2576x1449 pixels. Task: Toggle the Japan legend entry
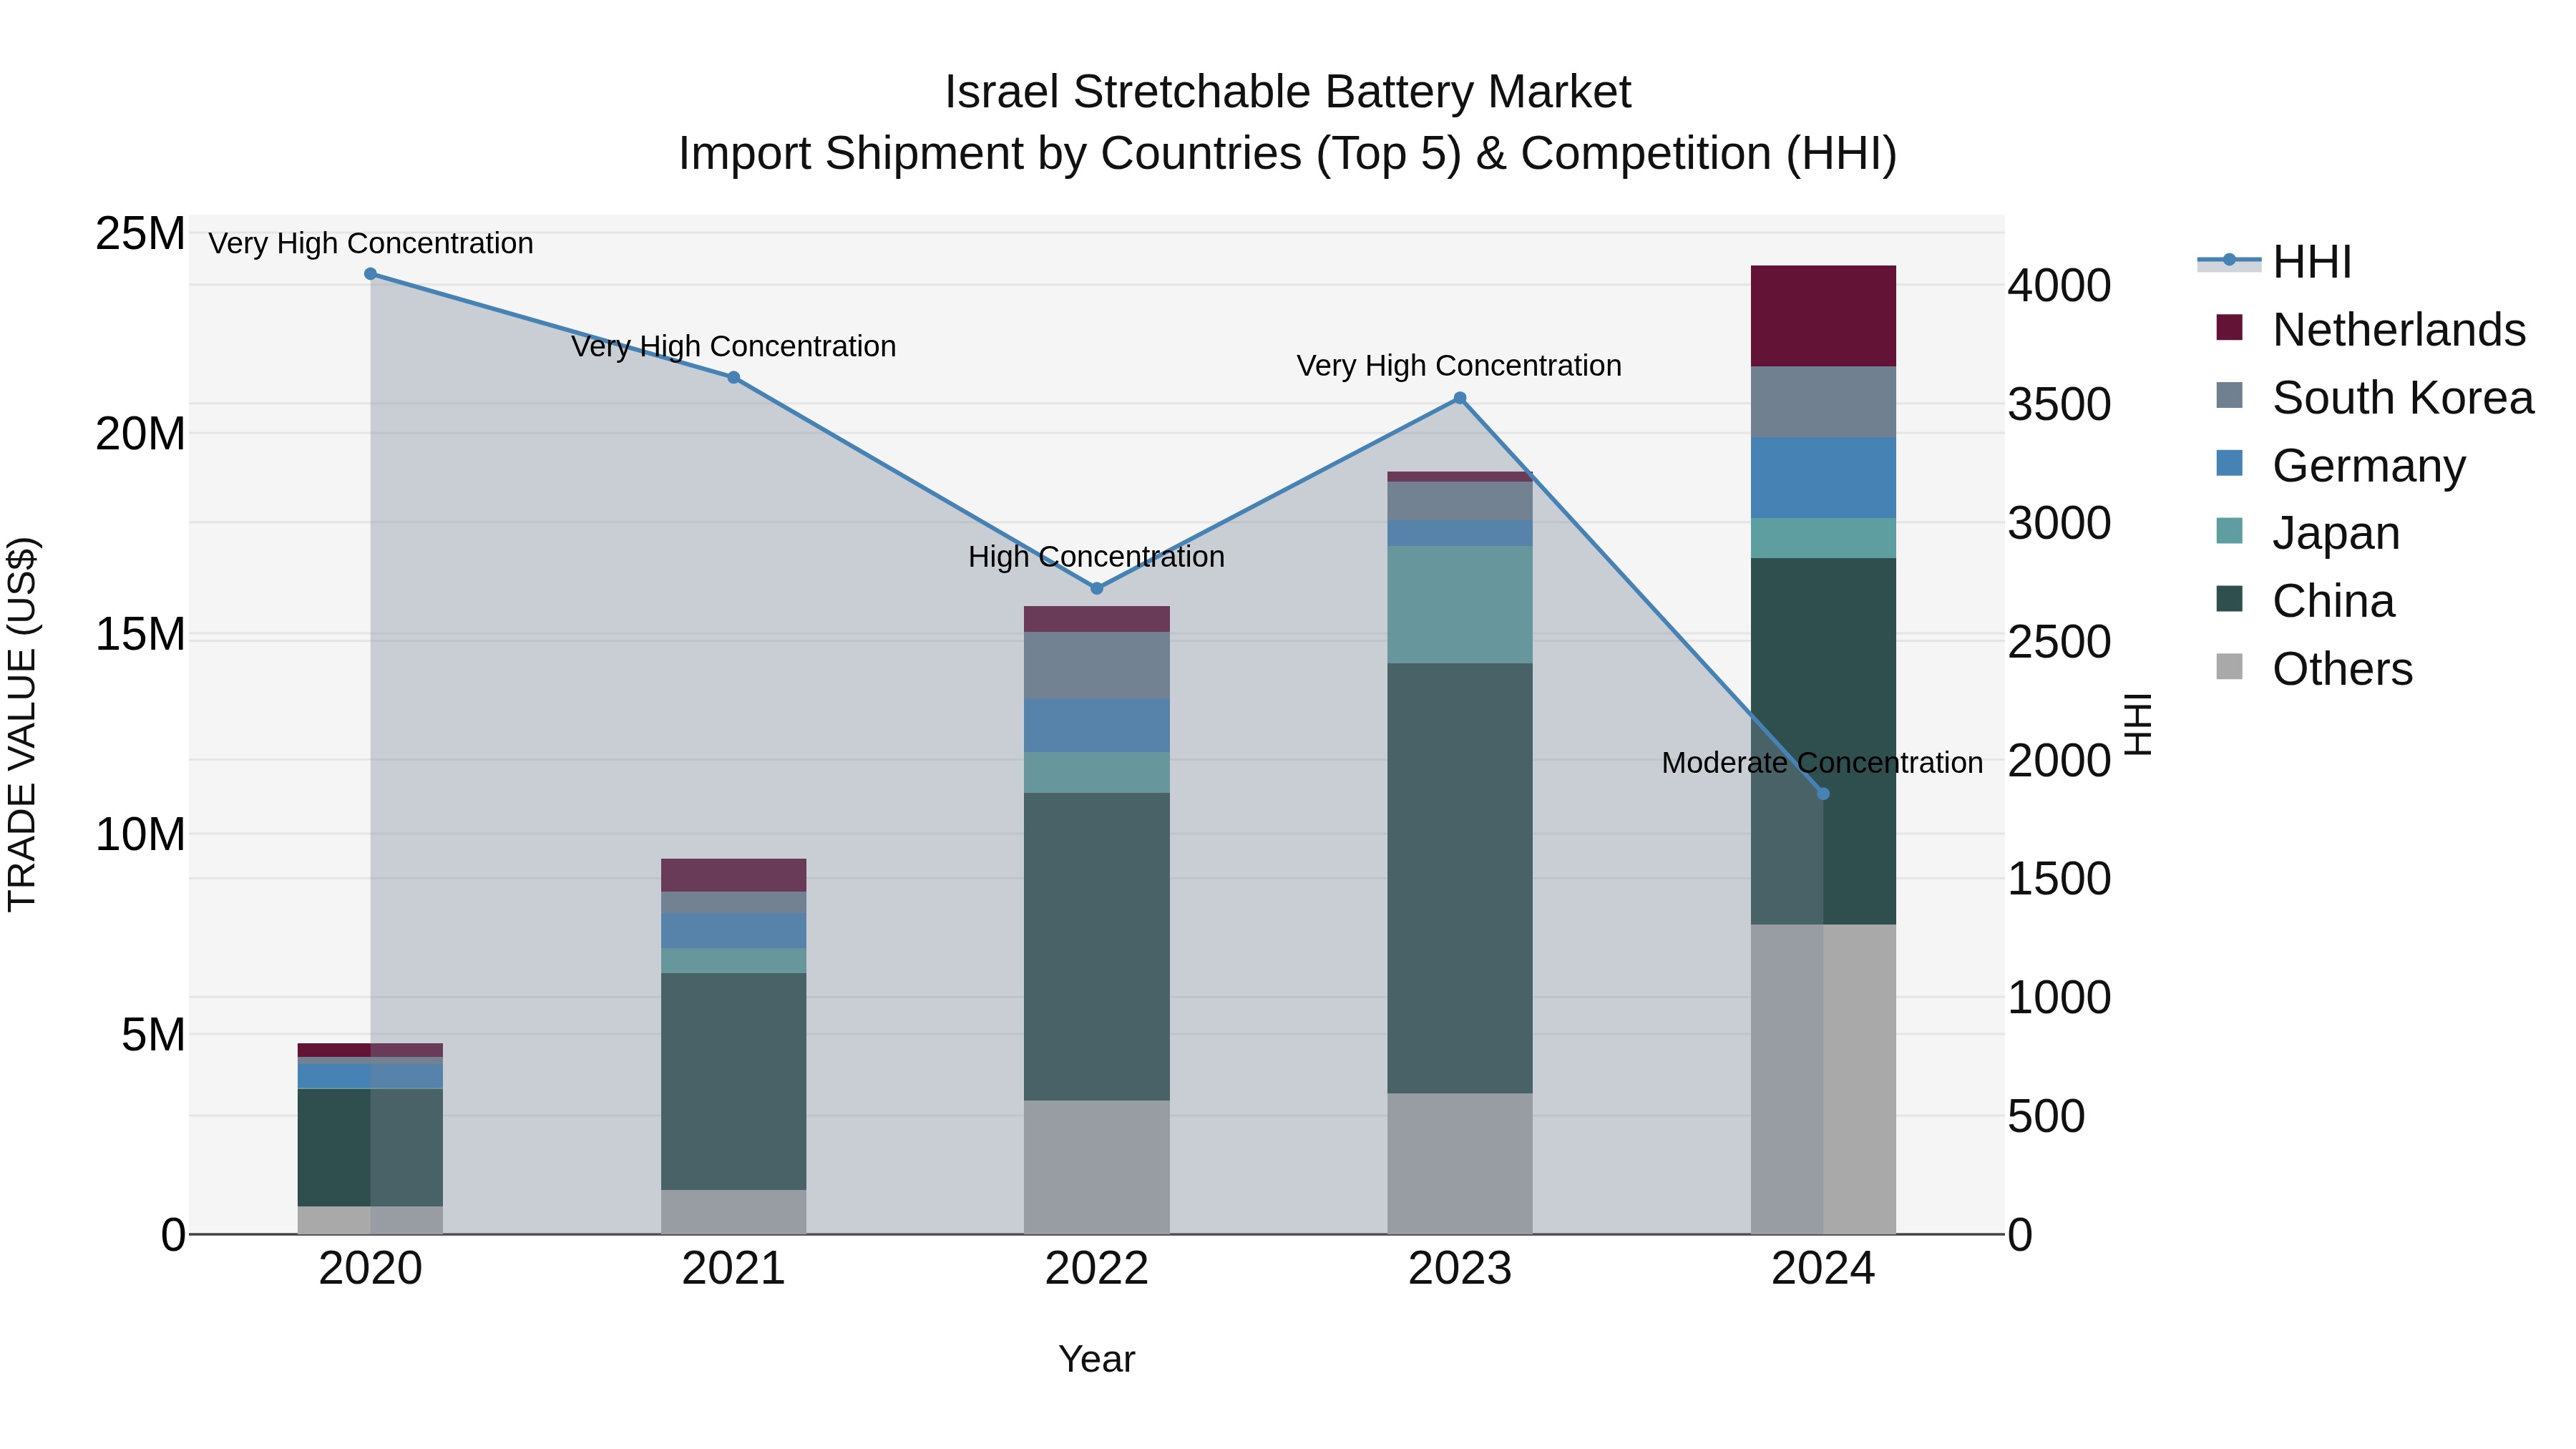[2308, 533]
